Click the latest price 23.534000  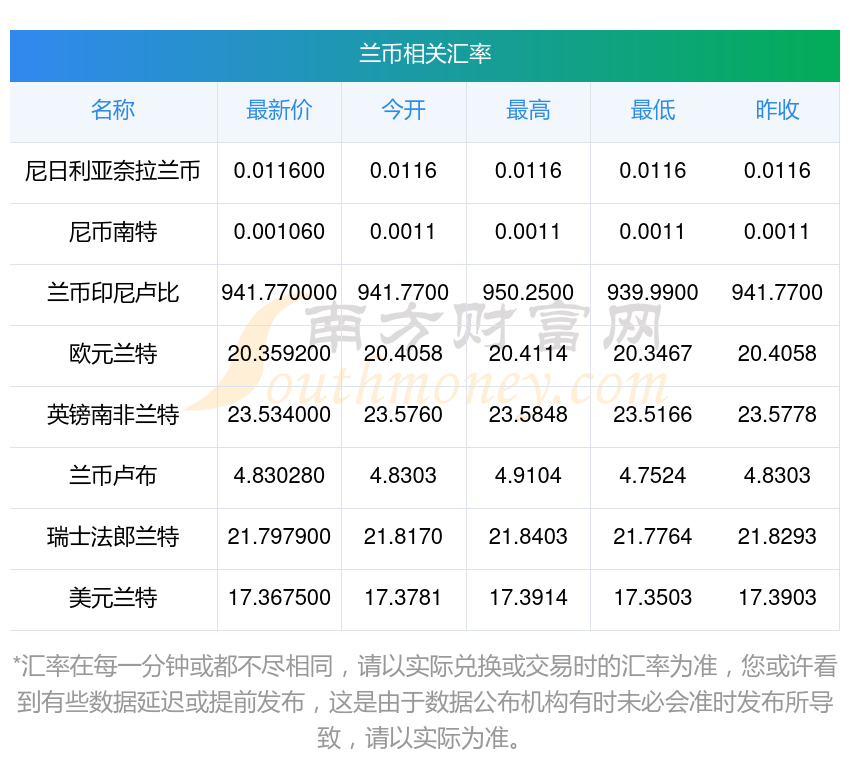[x=279, y=415]
